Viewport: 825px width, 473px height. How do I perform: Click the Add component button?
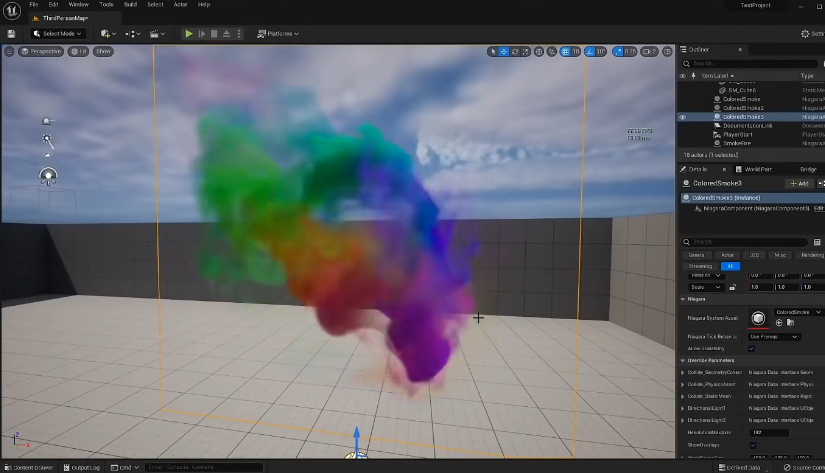point(799,183)
